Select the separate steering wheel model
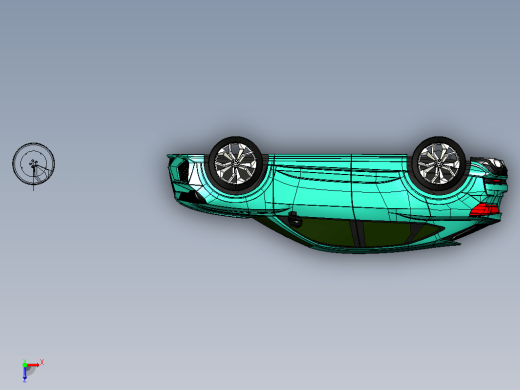 (x=34, y=164)
